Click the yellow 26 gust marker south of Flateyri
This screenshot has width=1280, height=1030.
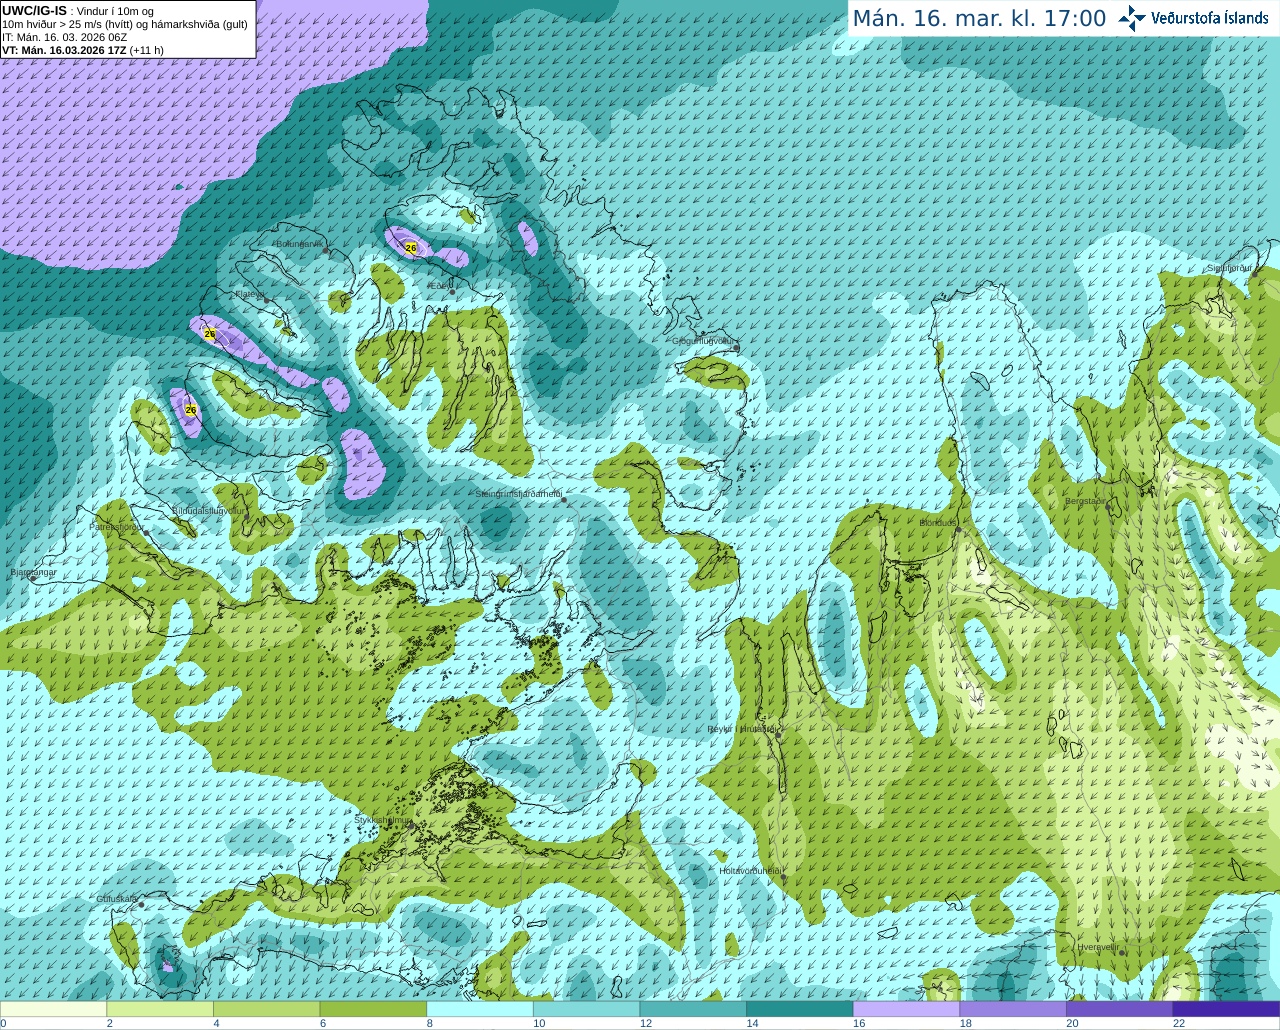coord(191,410)
